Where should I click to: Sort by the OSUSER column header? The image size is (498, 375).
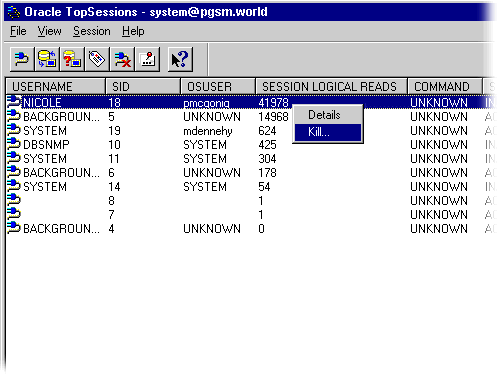click(x=218, y=87)
